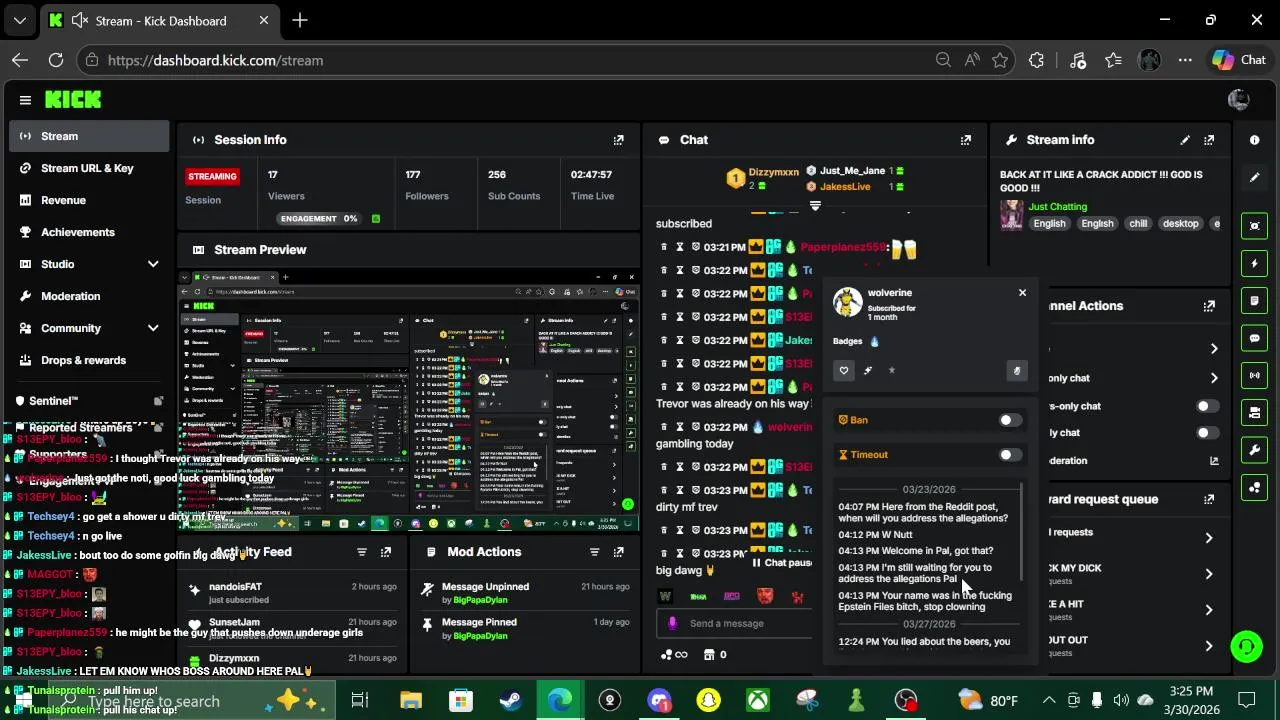Expand the Studio sidebar section
Image resolution: width=1280 pixels, height=720 pixels.
tap(153, 264)
